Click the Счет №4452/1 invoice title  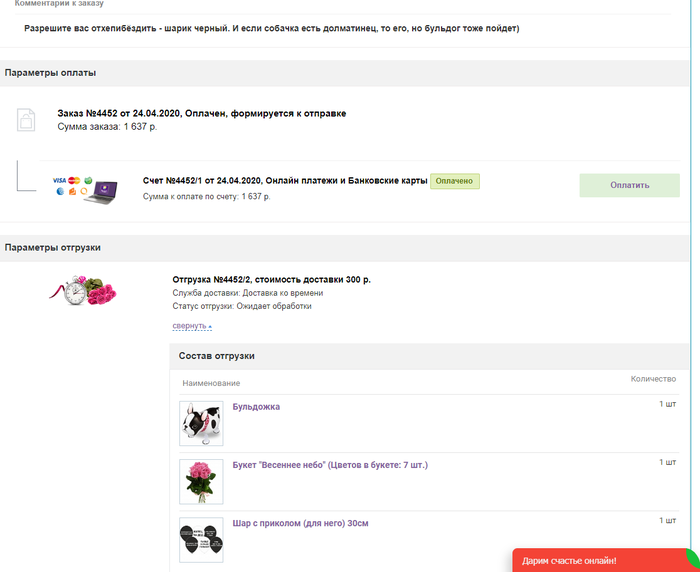pos(285,181)
